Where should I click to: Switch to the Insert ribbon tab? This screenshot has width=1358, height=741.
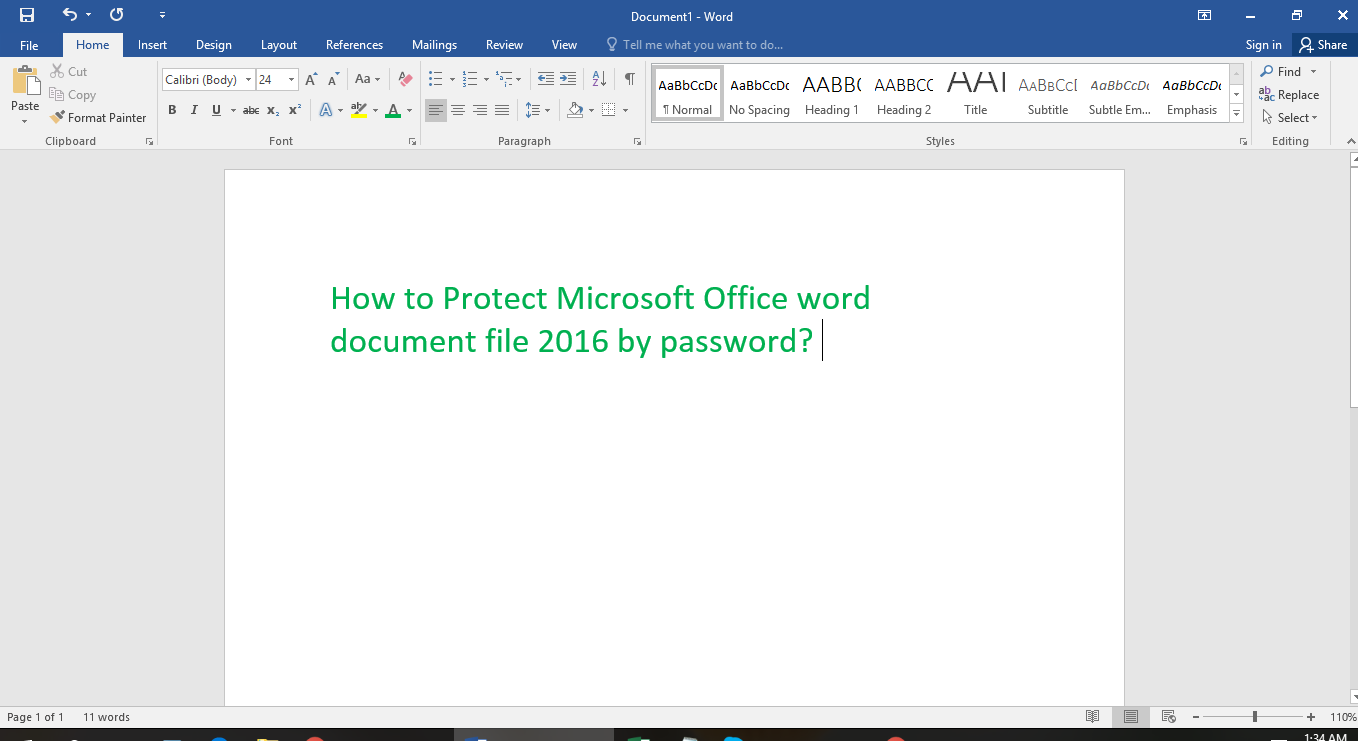click(152, 44)
